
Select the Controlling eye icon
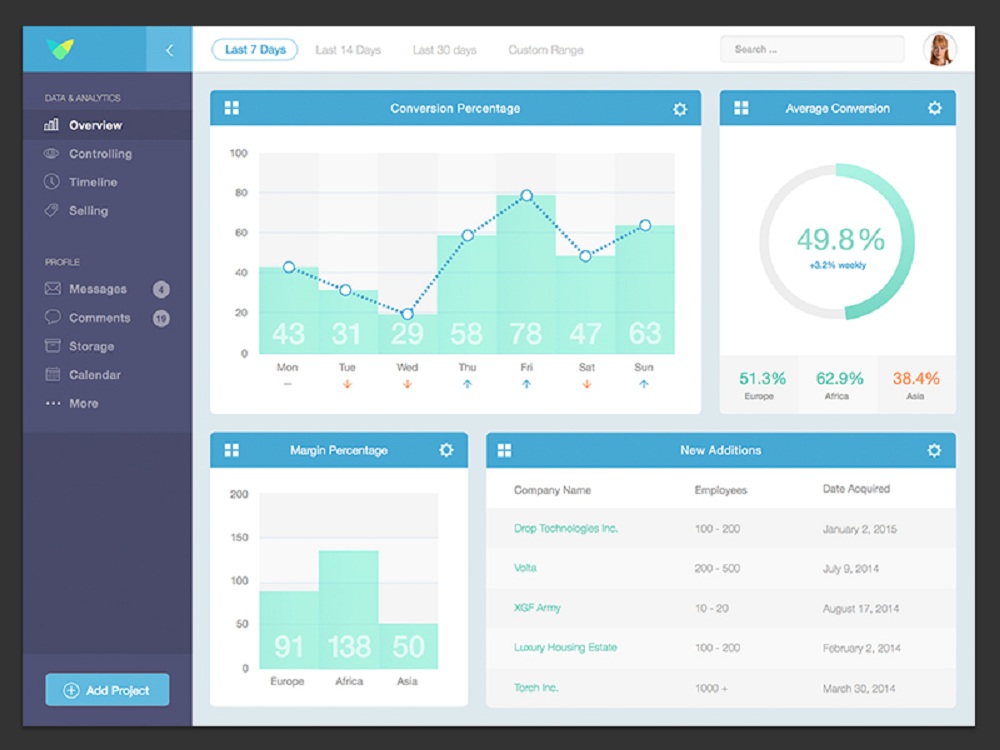tap(49, 153)
